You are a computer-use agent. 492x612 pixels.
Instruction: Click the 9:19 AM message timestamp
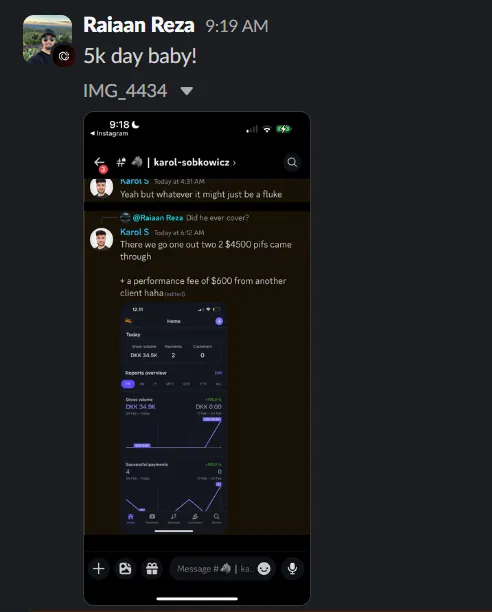click(x=237, y=26)
